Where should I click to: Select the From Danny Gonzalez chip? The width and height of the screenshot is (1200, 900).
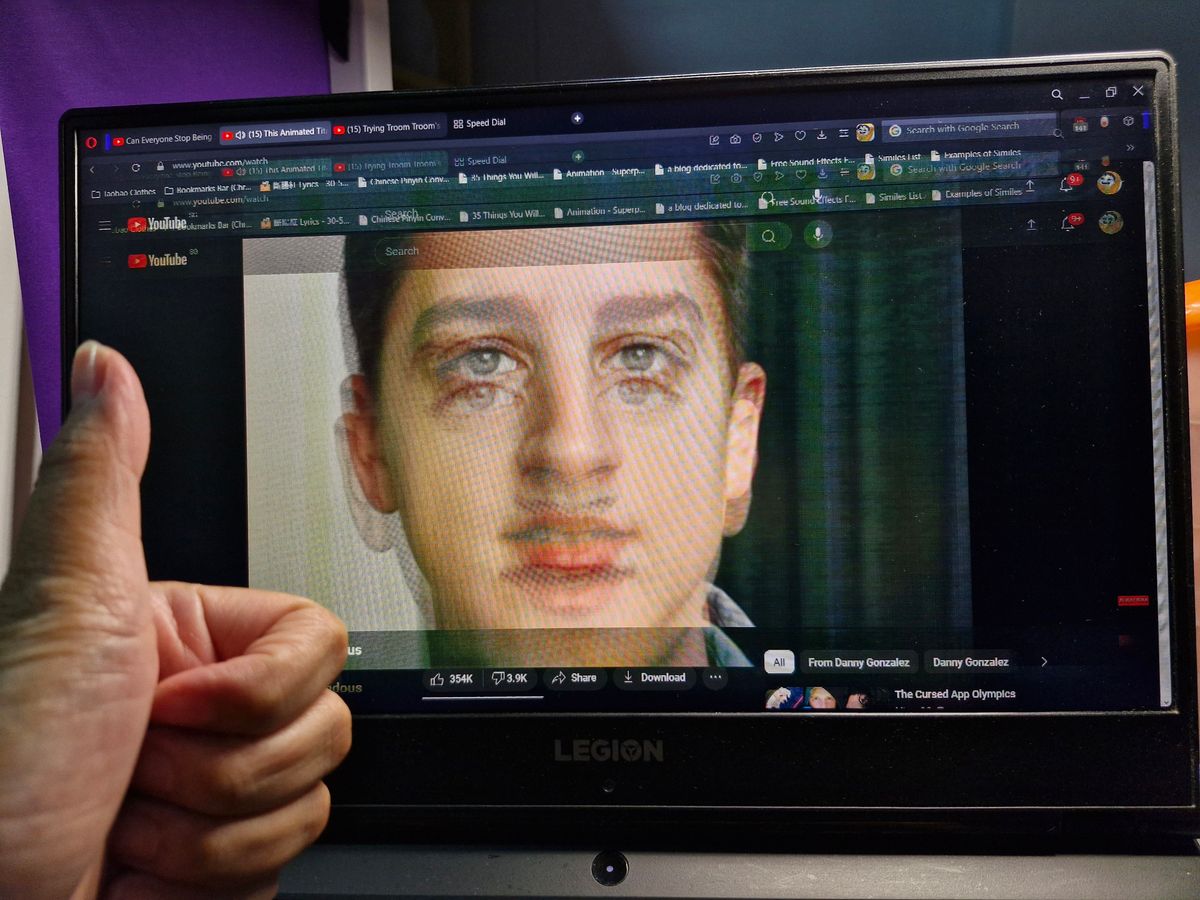[x=859, y=662]
